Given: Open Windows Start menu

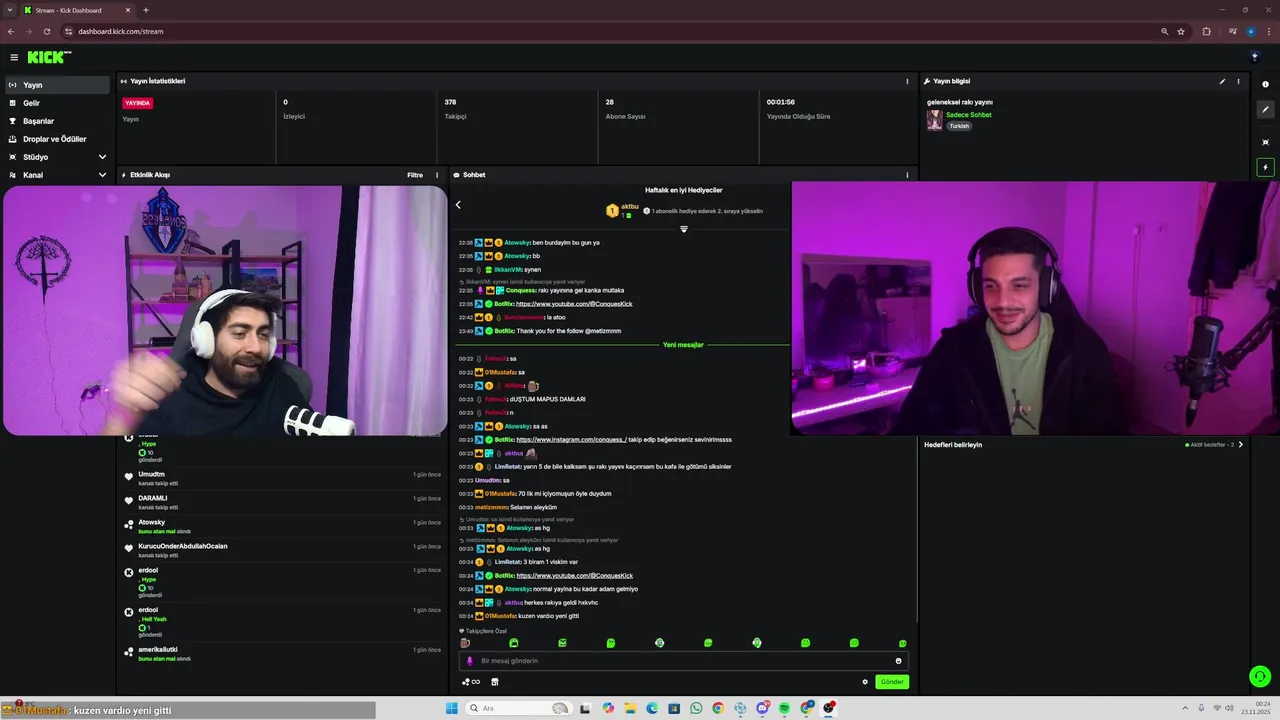Looking at the screenshot, I should point(451,708).
